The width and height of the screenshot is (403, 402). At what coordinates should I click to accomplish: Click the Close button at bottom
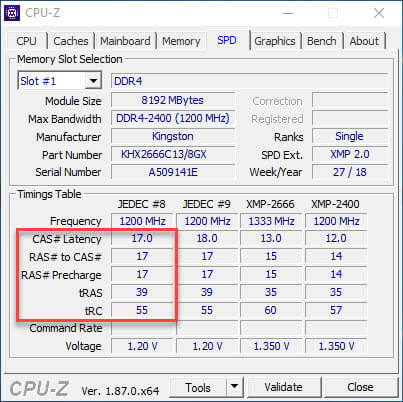360,387
